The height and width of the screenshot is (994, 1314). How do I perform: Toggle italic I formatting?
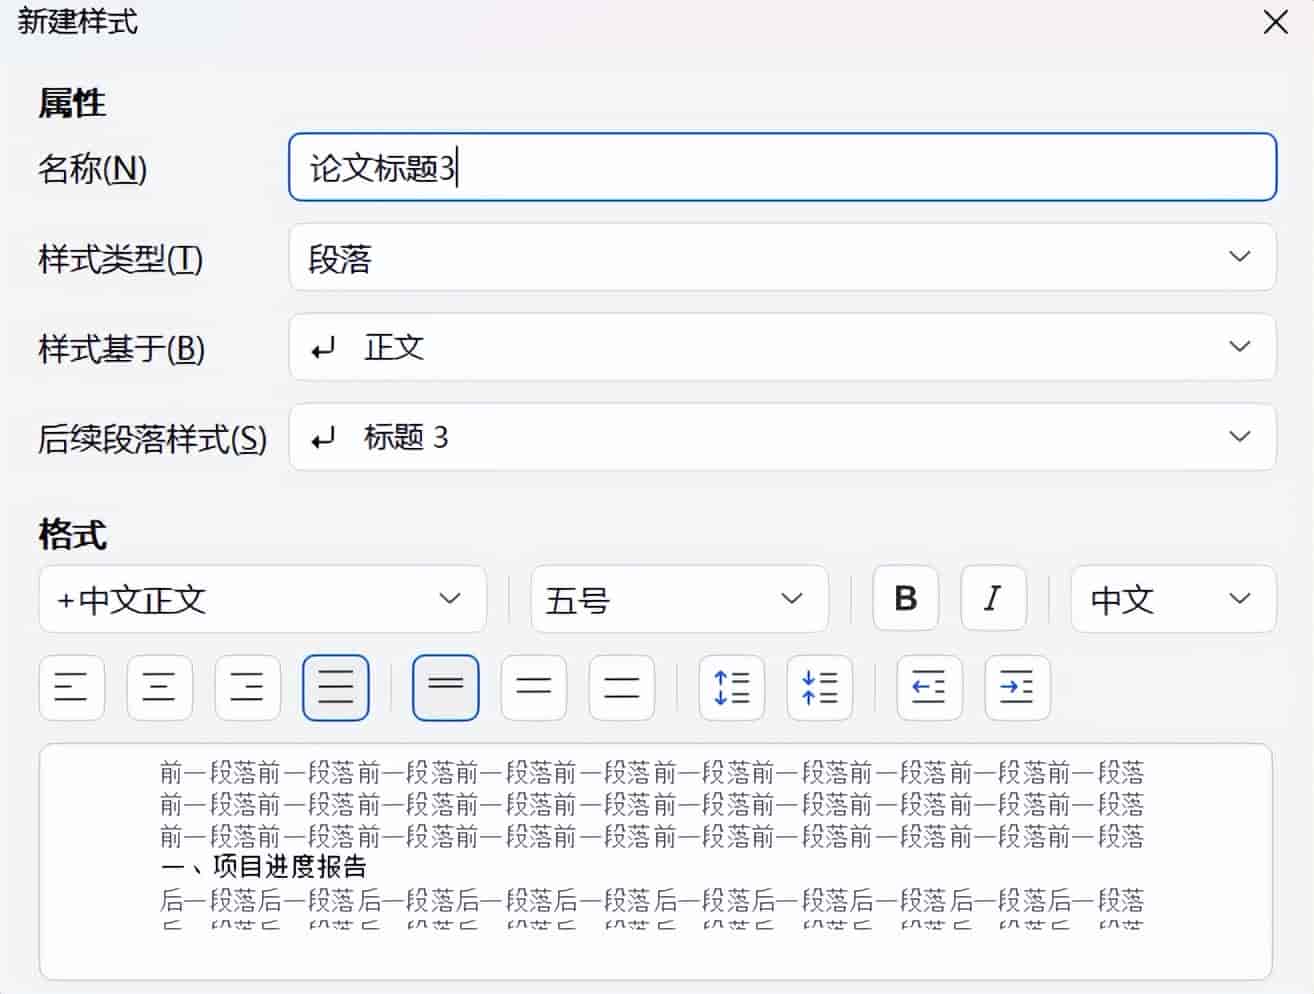pyautogui.click(x=994, y=599)
